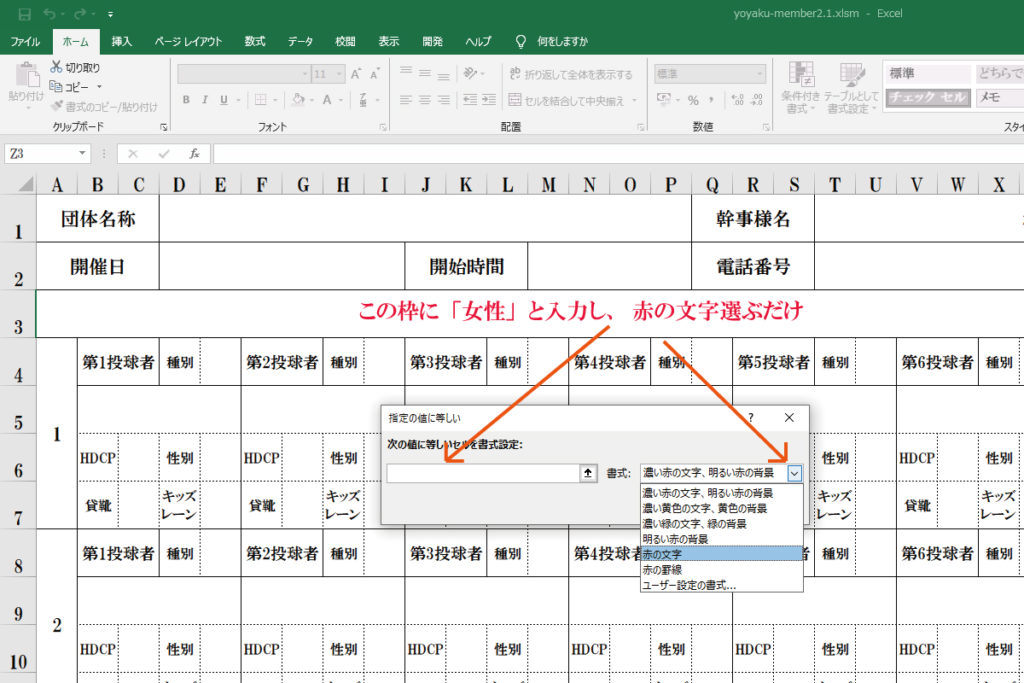Switch to the Page Layout (ページレイアウト) tab
Screen dimensions: 1024x683
click(x=188, y=41)
